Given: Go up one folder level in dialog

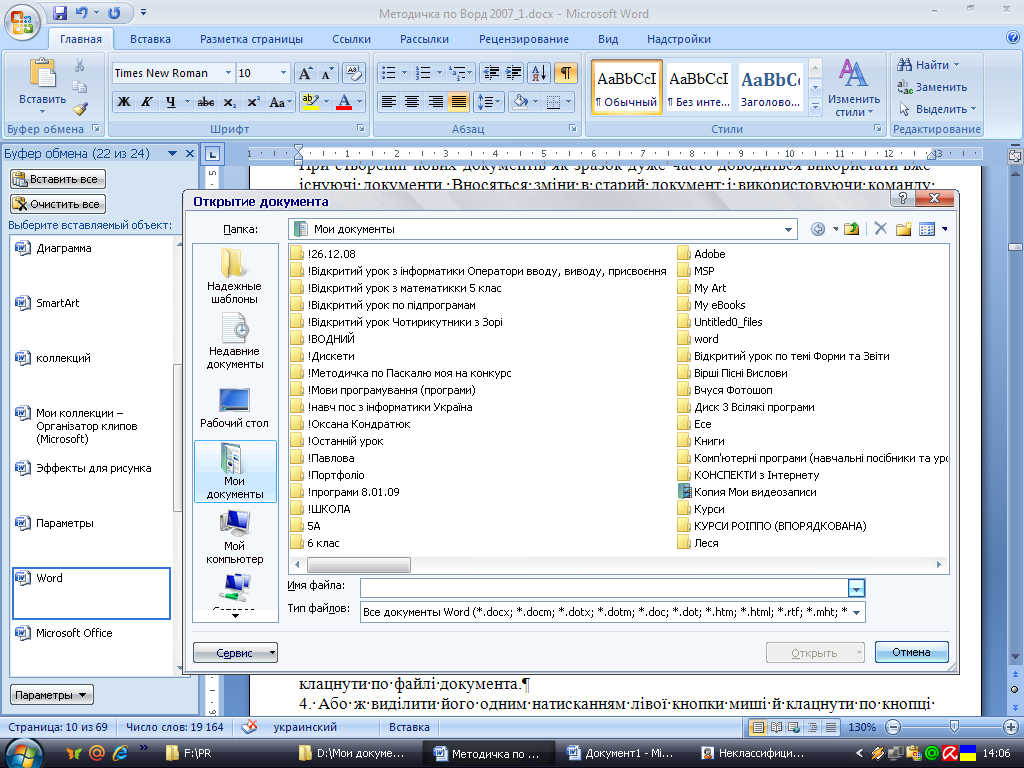Looking at the screenshot, I should (851, 229).
